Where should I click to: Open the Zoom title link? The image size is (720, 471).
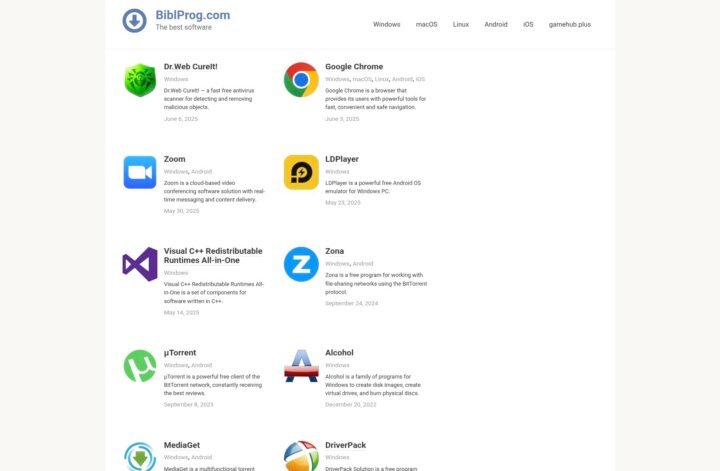174,159
